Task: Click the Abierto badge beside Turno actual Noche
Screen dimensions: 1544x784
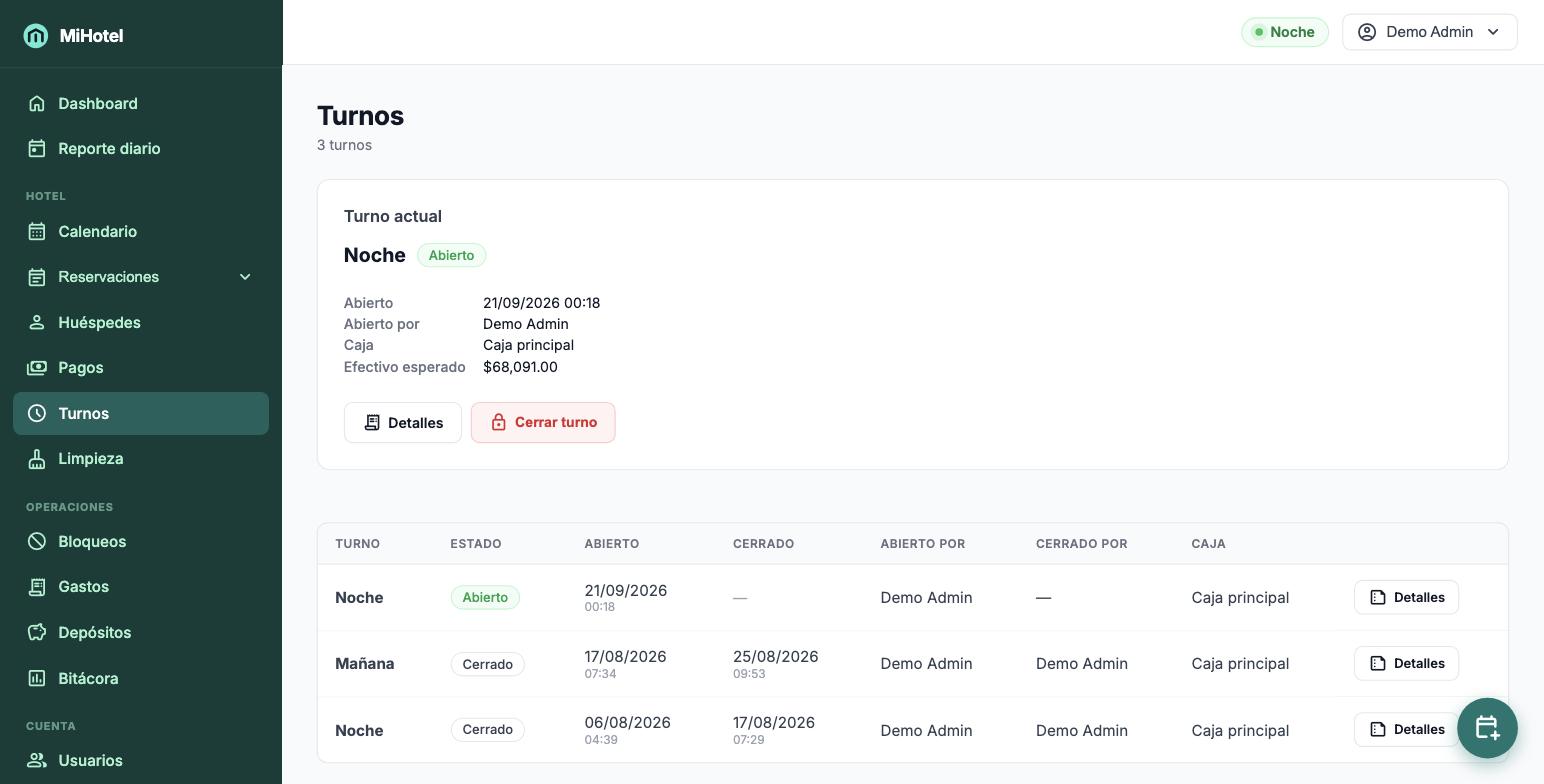Action: 451,256
